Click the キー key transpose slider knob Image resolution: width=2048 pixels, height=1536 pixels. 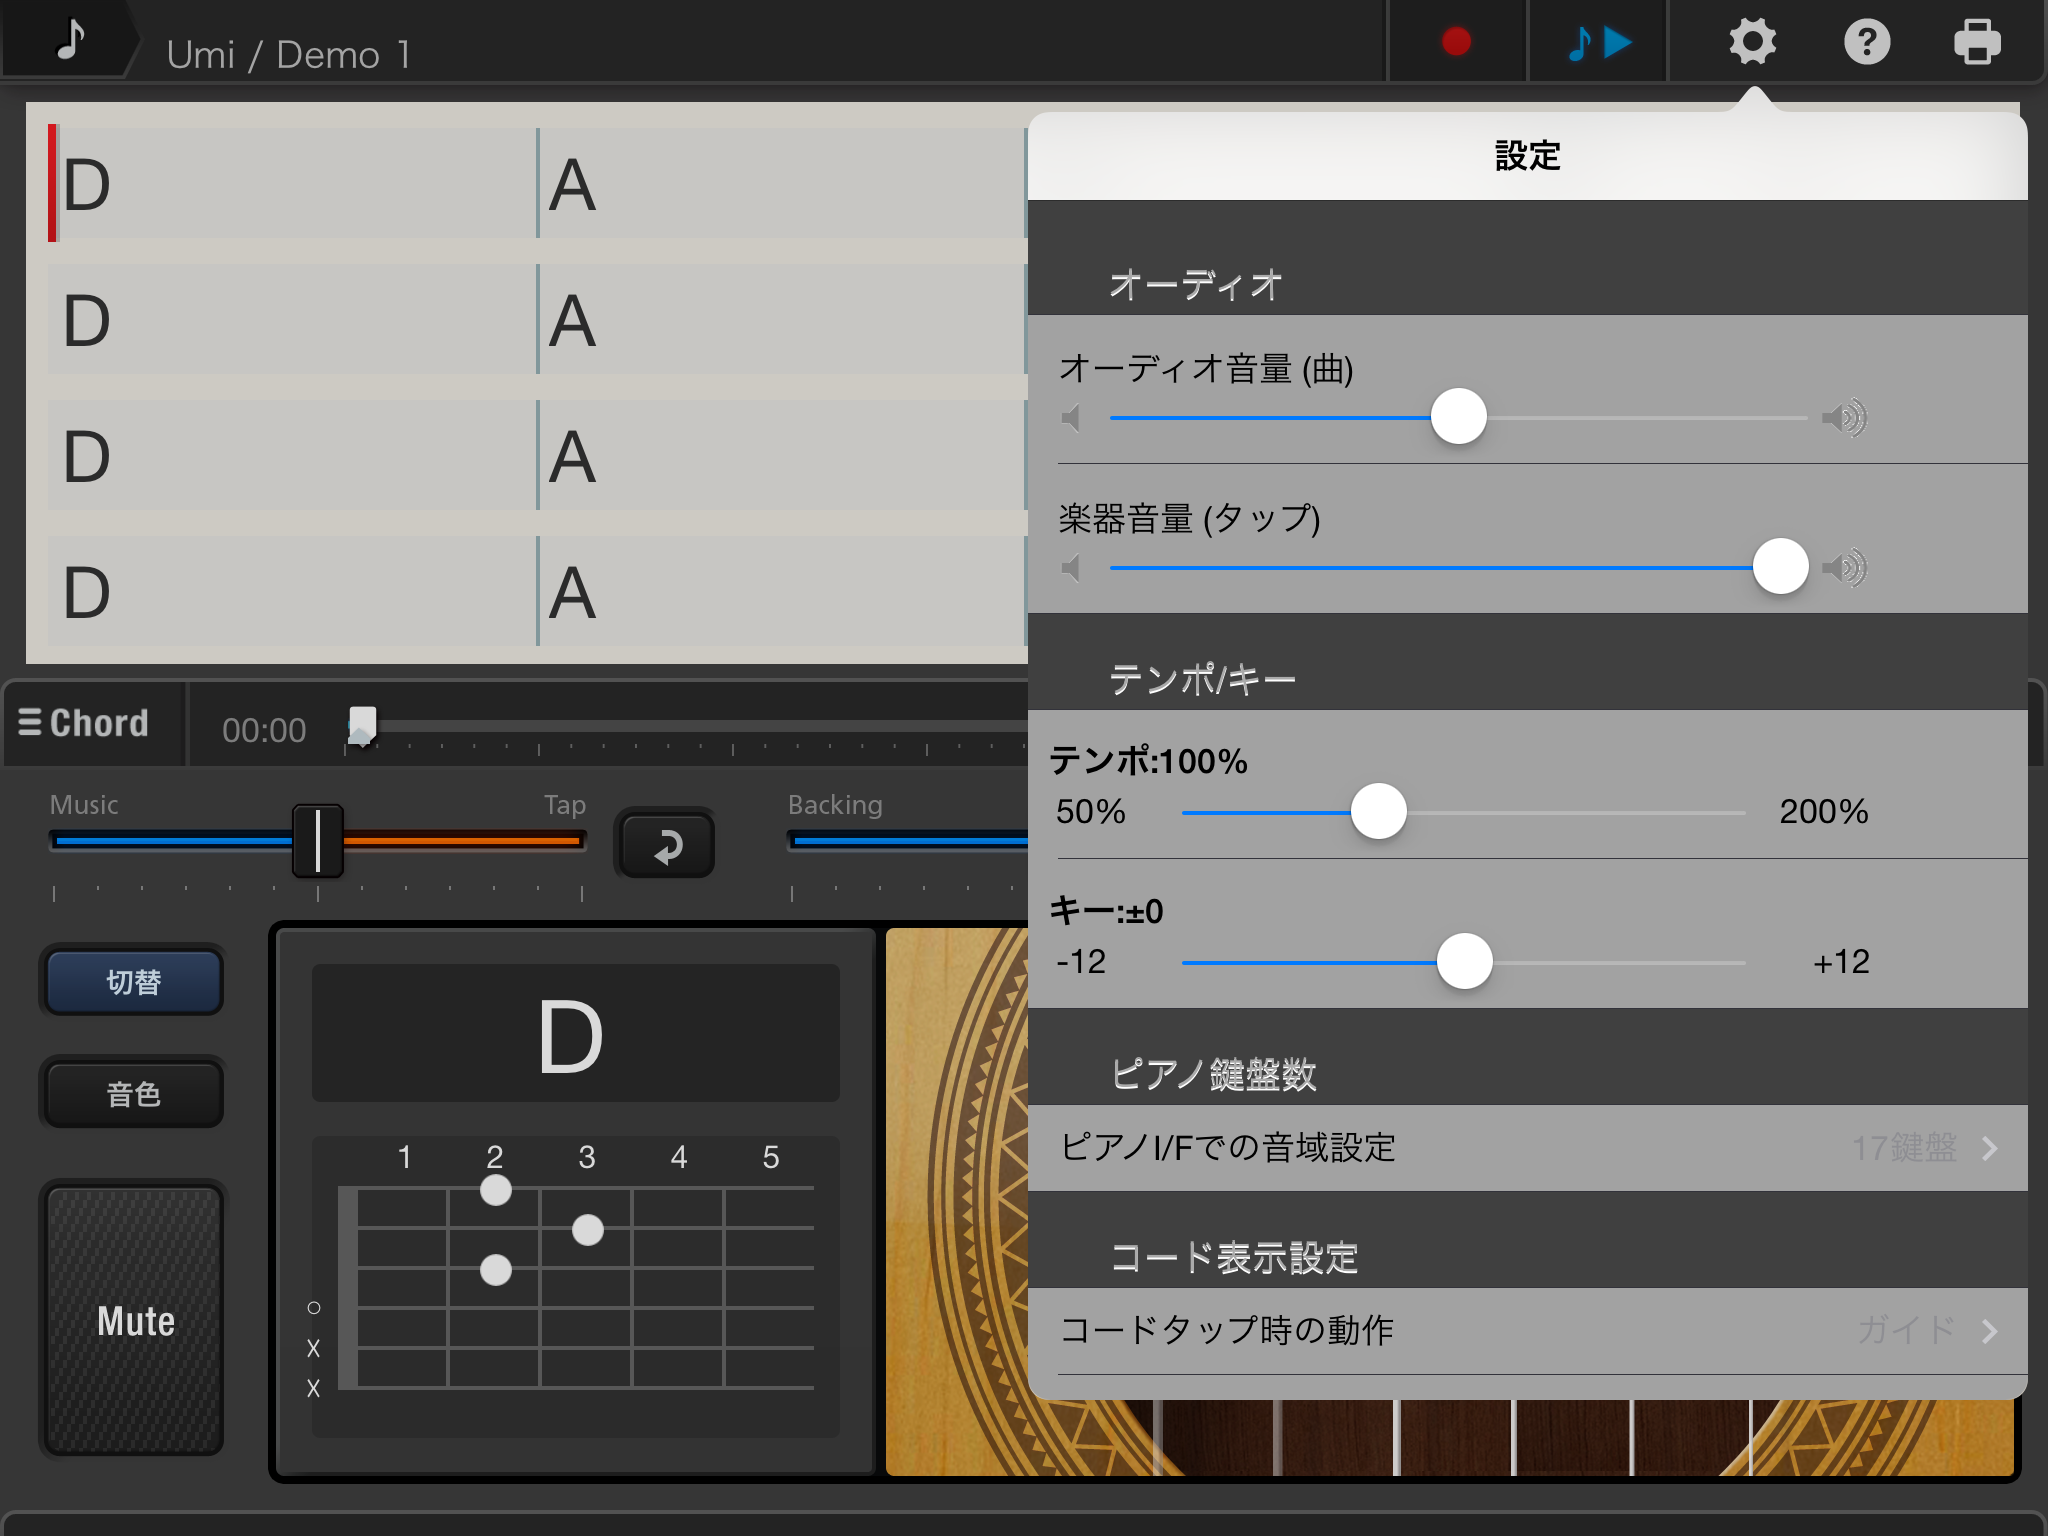[x=1464, y=961]
